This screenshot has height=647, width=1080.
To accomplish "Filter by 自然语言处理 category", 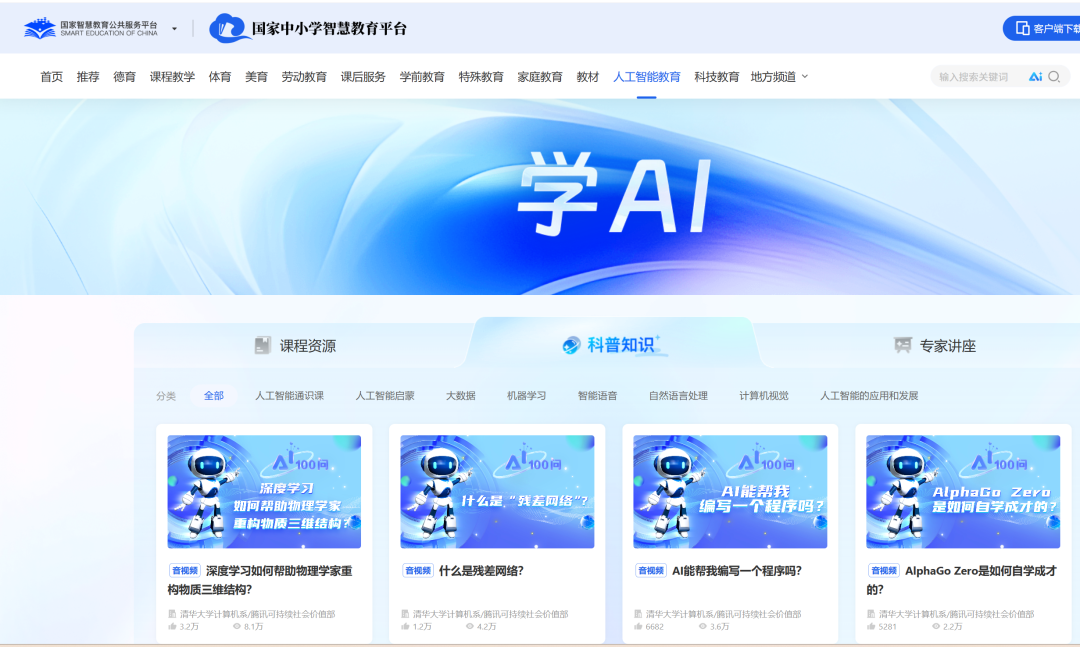I will tap(678, 396).
